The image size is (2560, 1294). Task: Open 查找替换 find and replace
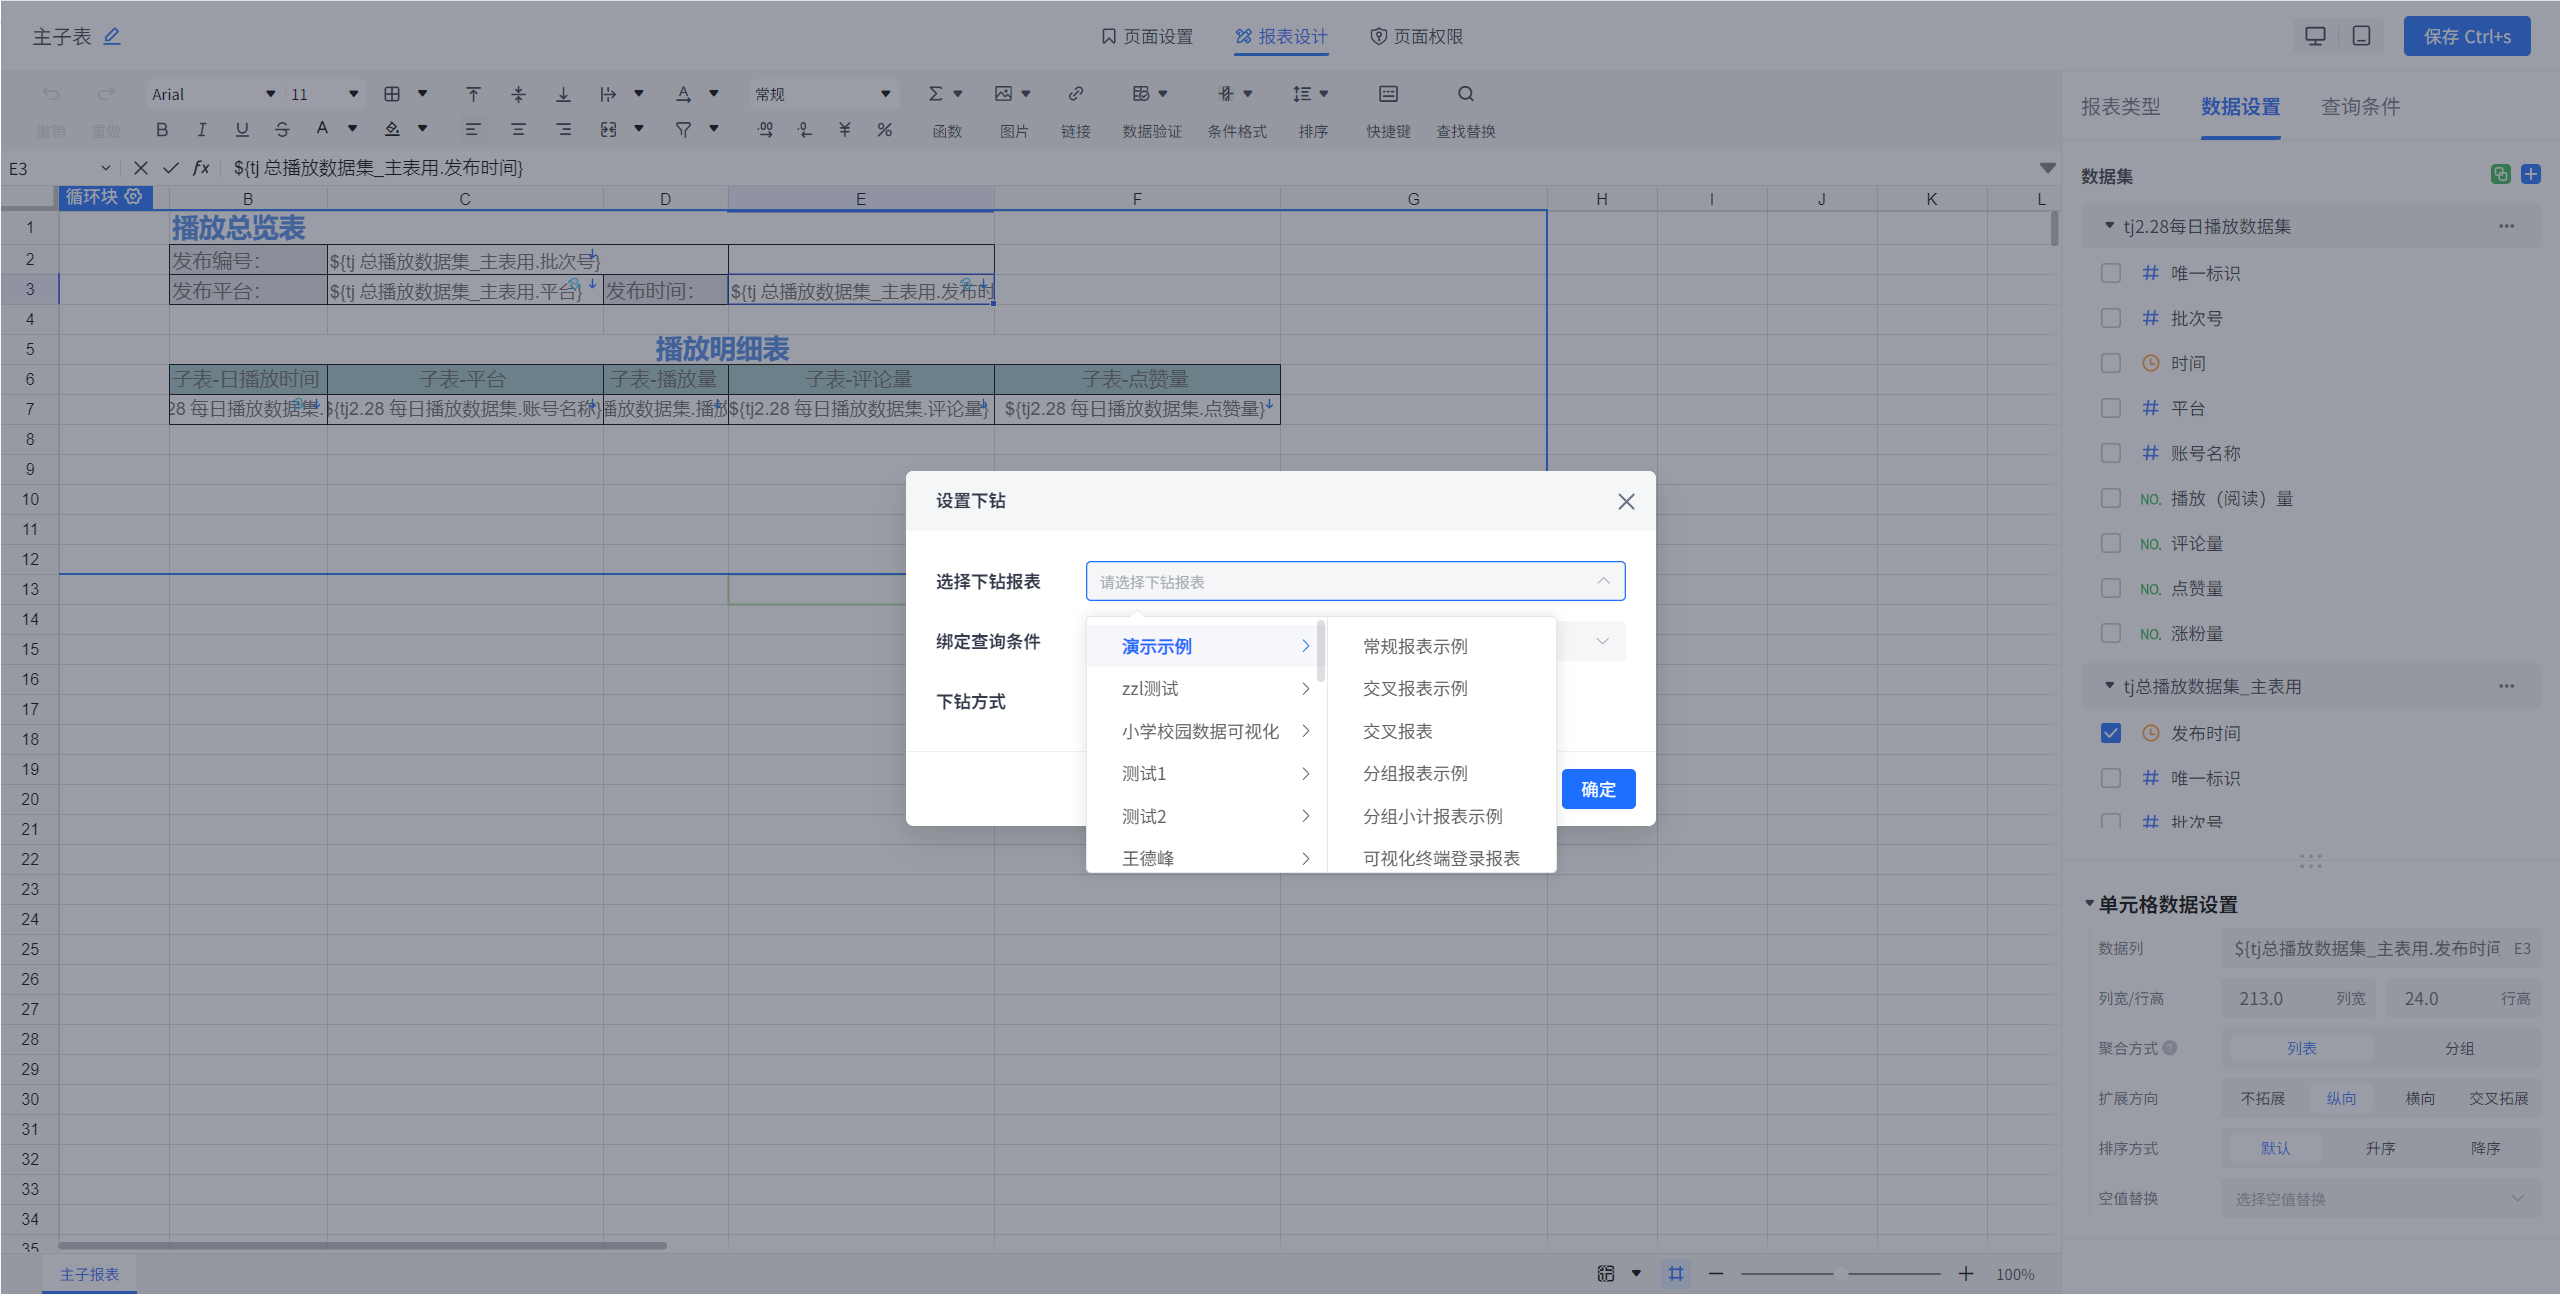[1464, 110]
